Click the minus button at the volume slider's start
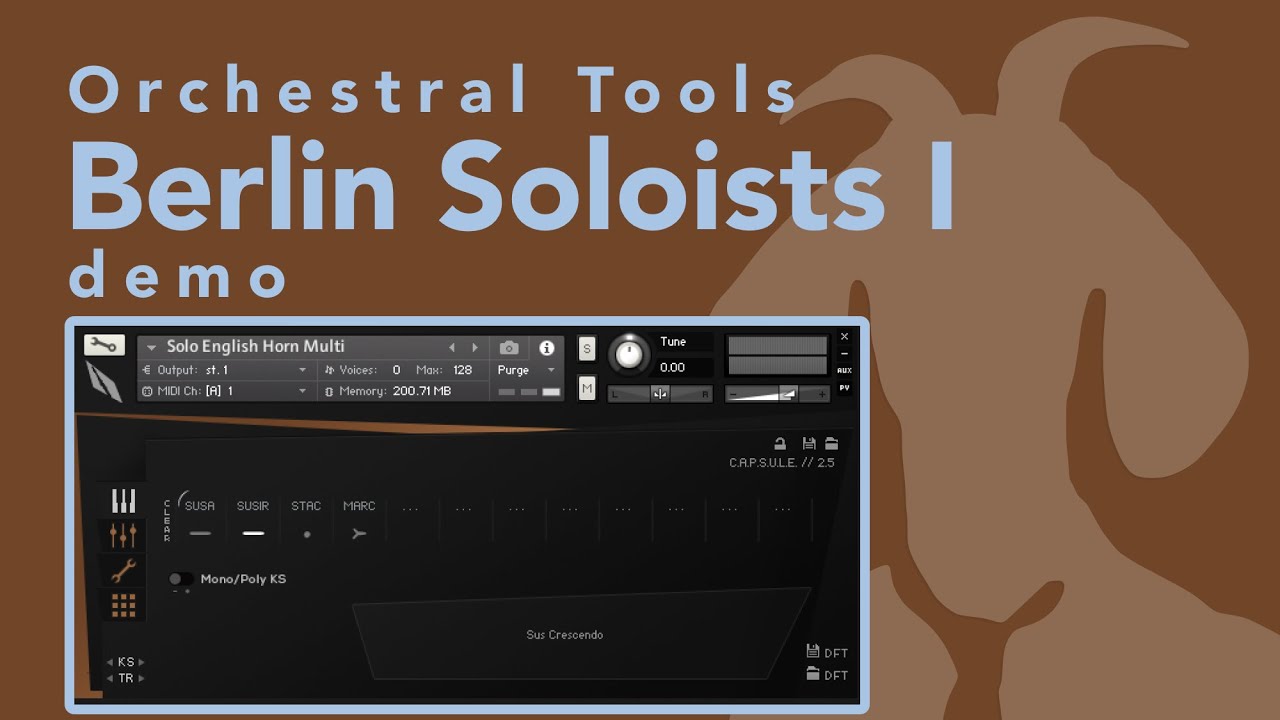Image resolution: width=1280 pixels, height=720 pixels. tap(733, 394)
